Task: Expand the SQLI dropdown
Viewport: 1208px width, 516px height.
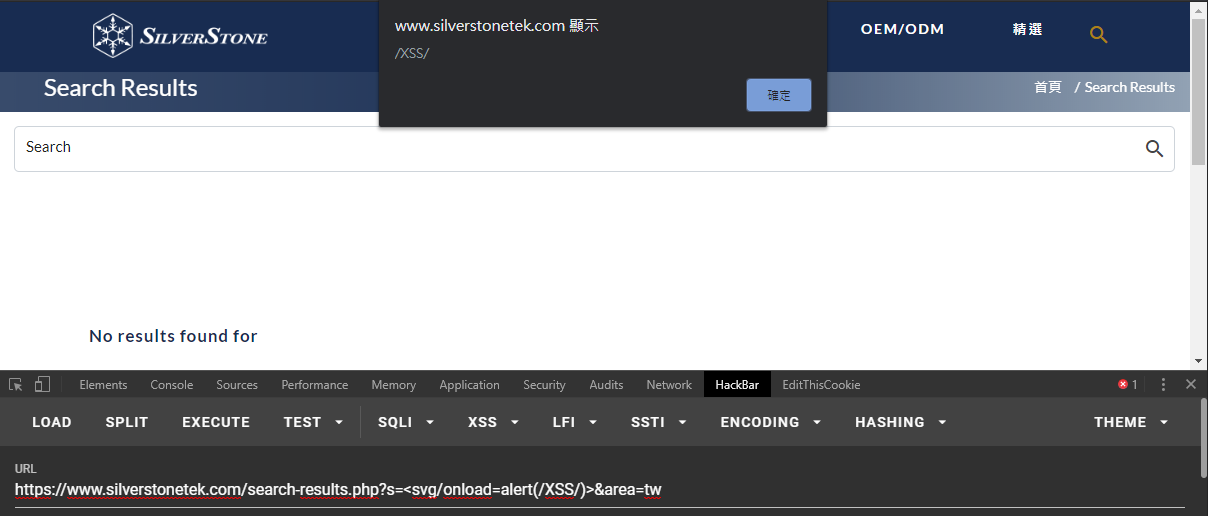Action: [x=406, y=422]
